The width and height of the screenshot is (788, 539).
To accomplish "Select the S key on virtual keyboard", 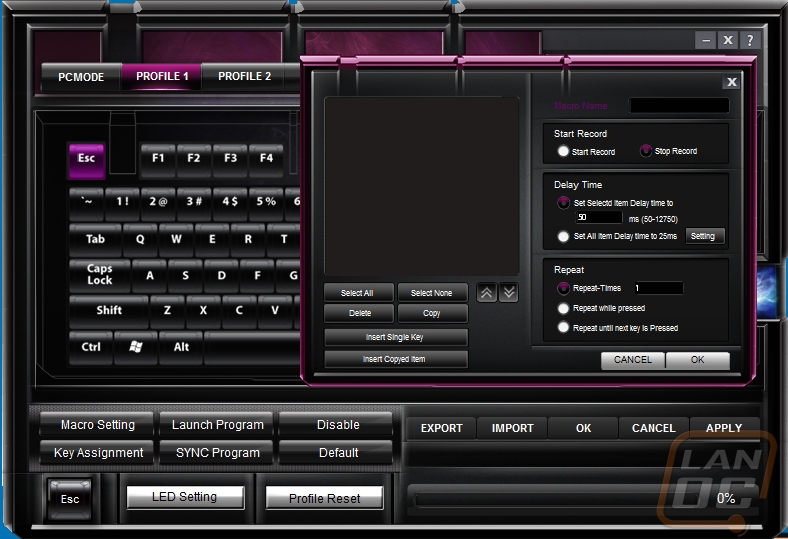I will 185,276.
